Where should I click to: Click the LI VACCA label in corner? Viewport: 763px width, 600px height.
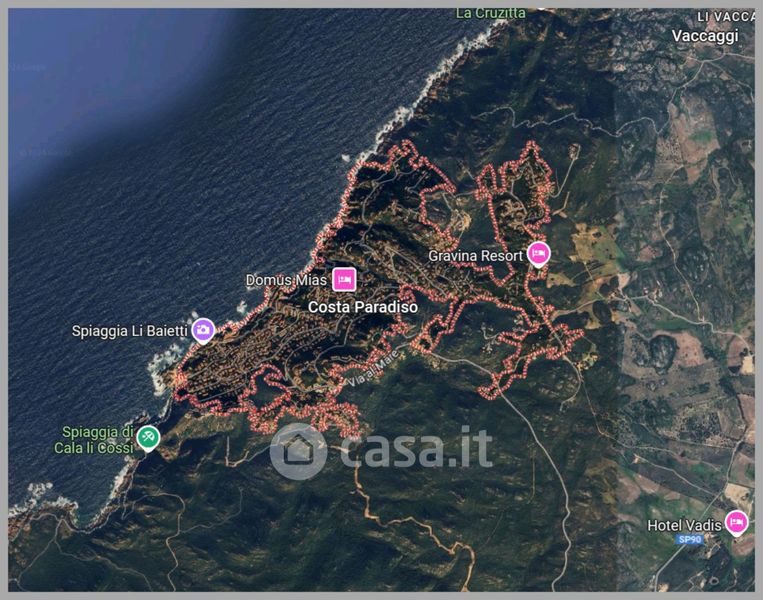[x=726, y=17]
